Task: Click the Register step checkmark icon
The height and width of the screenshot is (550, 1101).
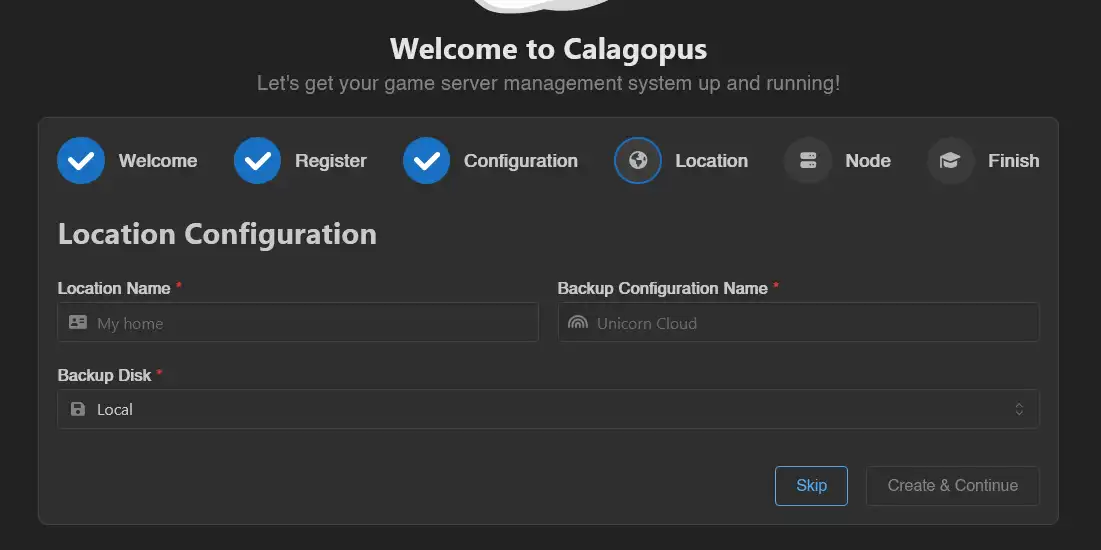Action: coord(257,161)
